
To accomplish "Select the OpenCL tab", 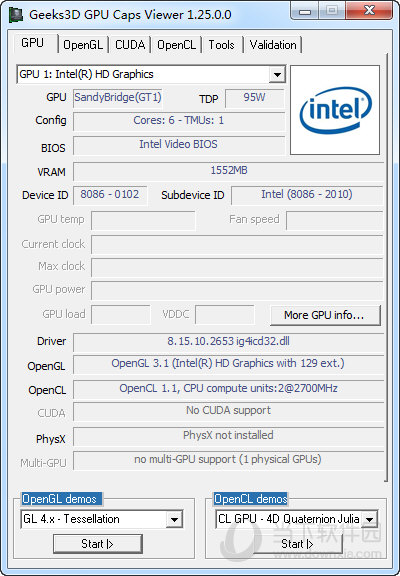I will (176, 45).
